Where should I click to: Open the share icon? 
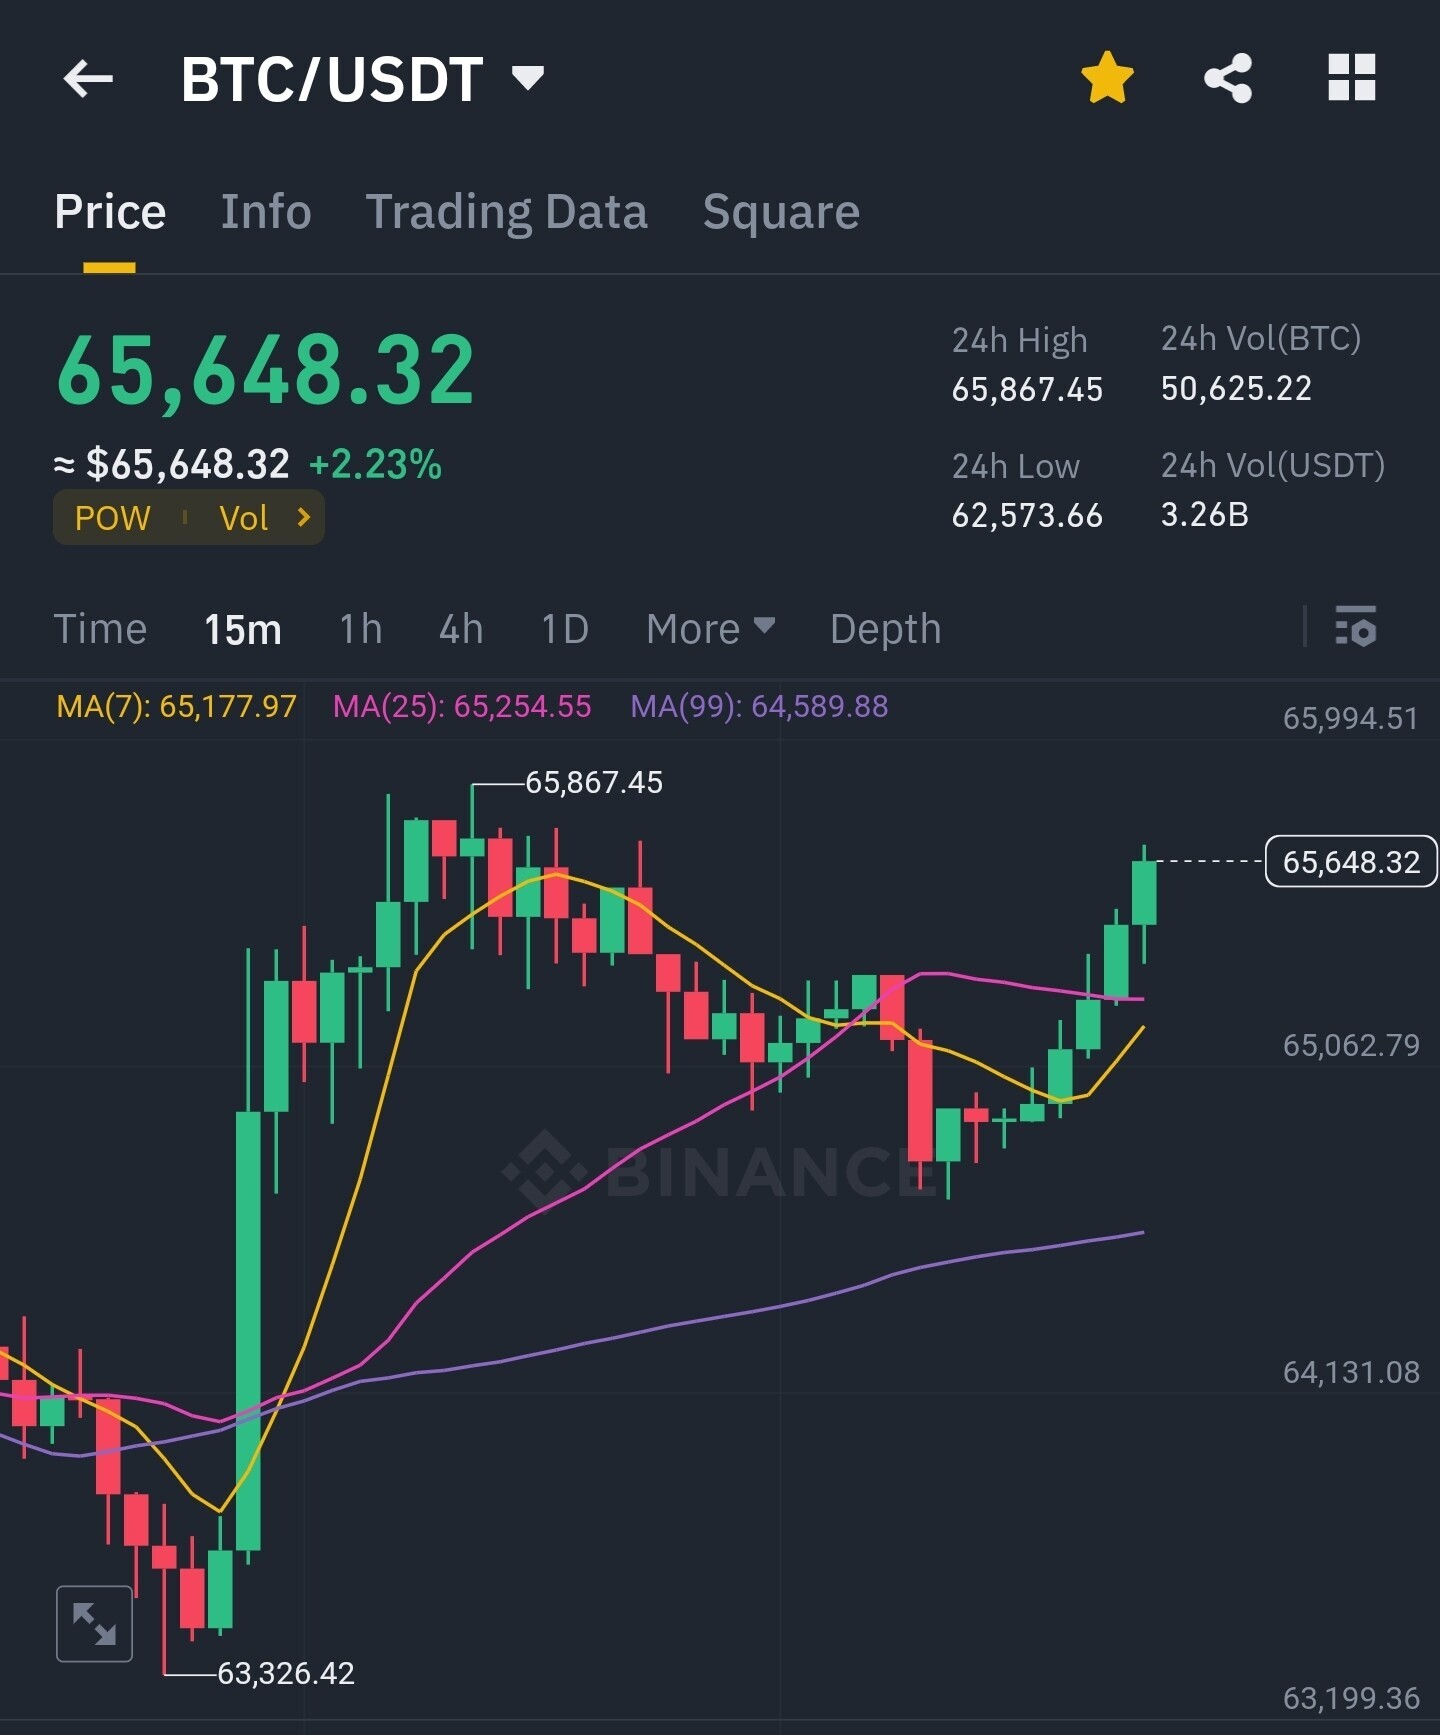click(1228, 78)
